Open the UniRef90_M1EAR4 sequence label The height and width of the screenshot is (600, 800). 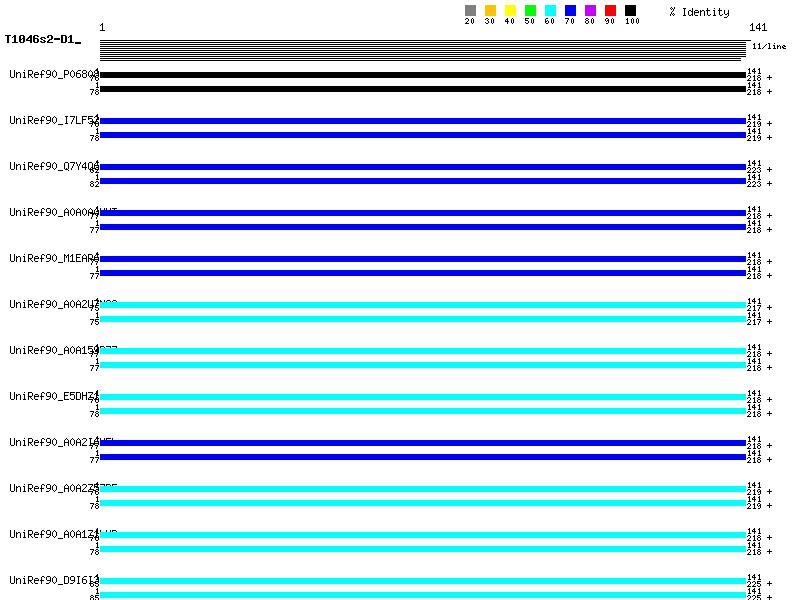click(54, 258)
